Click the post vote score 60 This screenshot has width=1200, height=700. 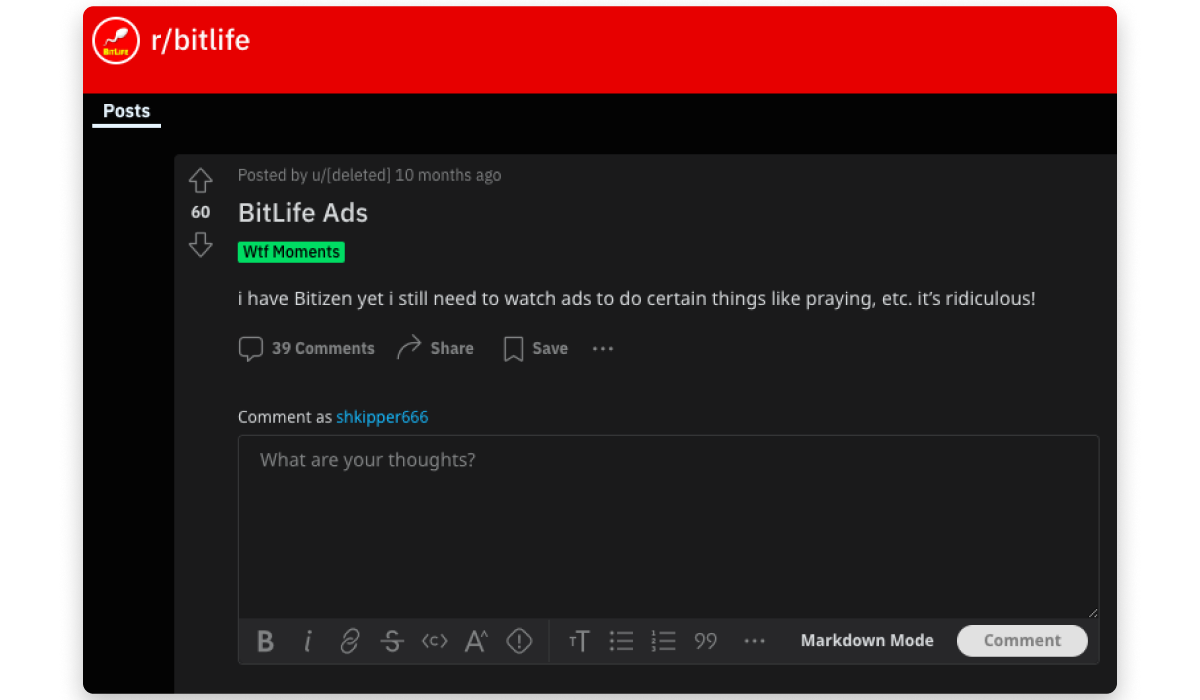click(x=201, y=212)
